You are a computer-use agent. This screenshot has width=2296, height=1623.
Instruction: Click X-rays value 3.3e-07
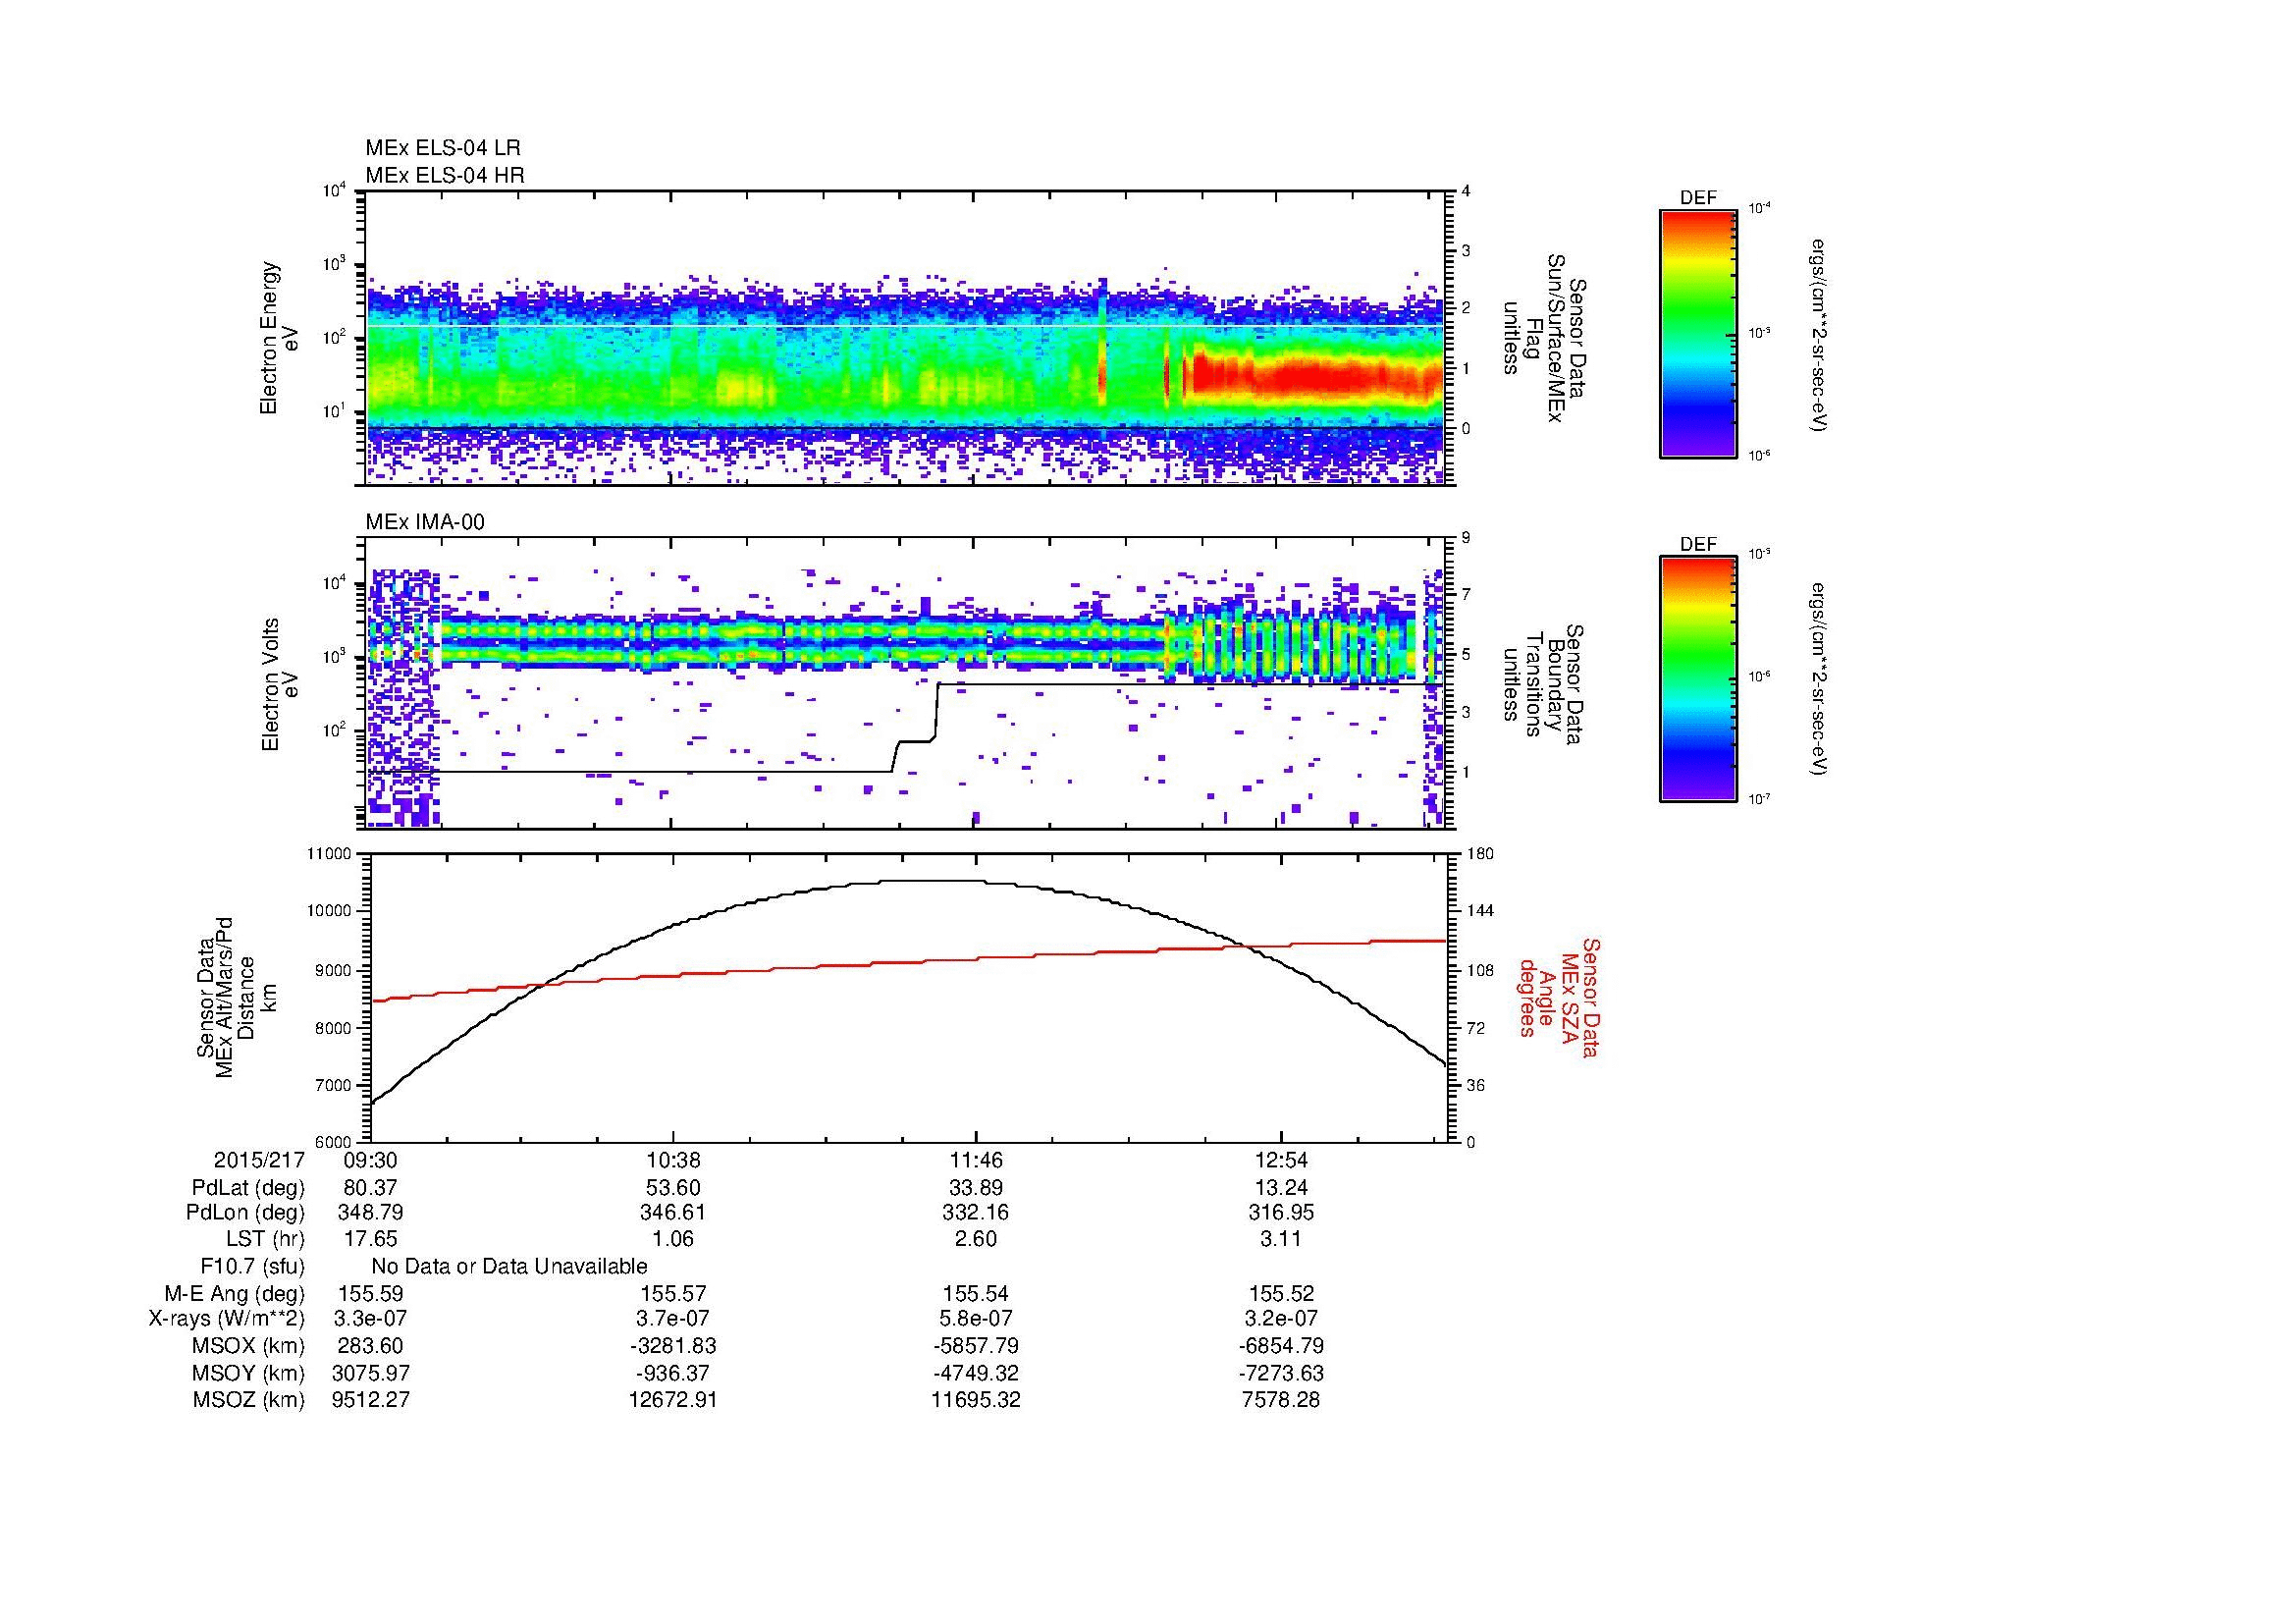tap(371, 1319)
